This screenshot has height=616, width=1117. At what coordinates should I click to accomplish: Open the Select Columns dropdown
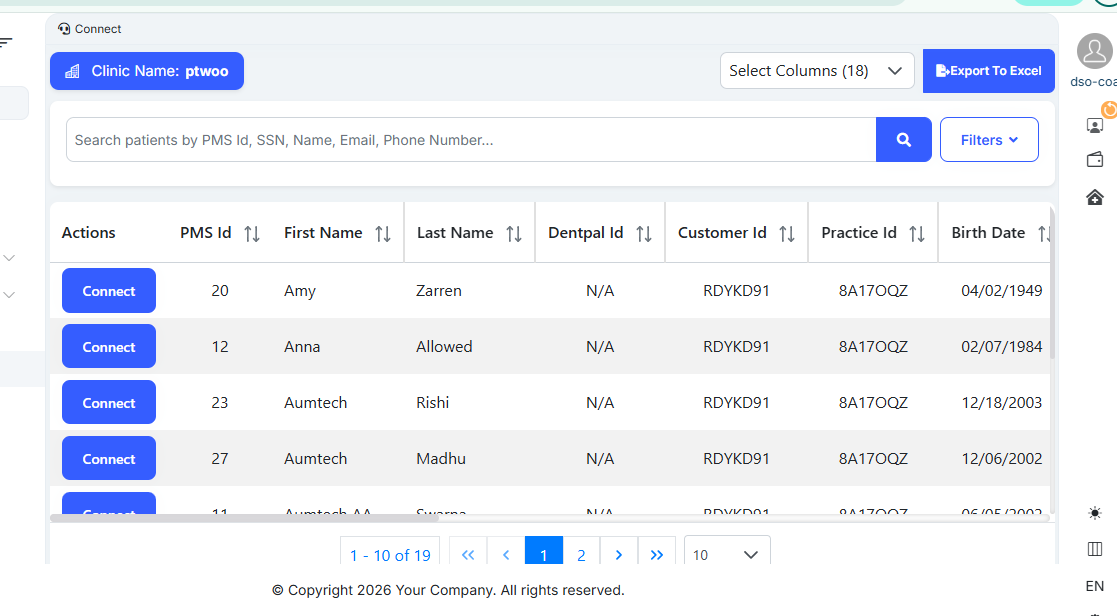click(816, 71)
